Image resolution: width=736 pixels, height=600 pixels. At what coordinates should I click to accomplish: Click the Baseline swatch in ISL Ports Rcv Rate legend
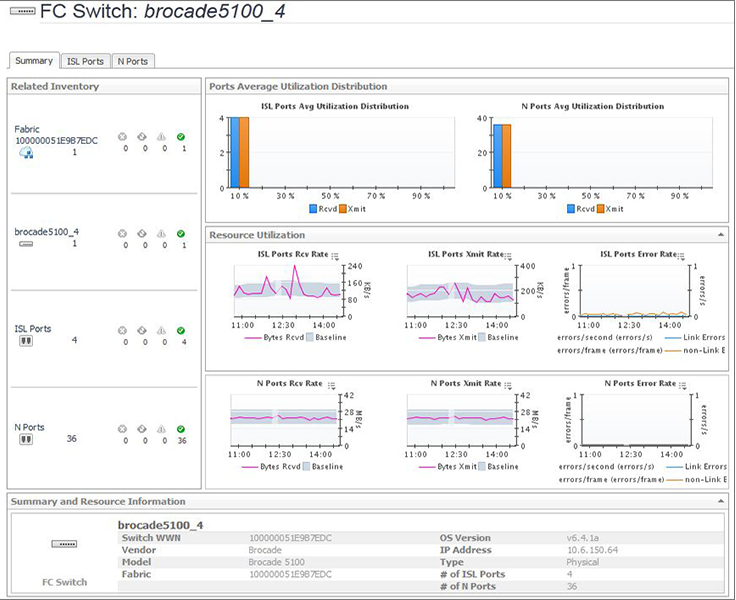coord(310,337)
